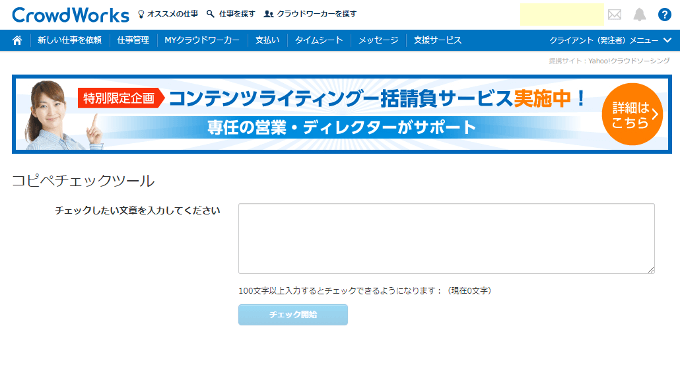The image size is (680, 390).
Task: Select メッセージ menu item
Action: (378, 40)
